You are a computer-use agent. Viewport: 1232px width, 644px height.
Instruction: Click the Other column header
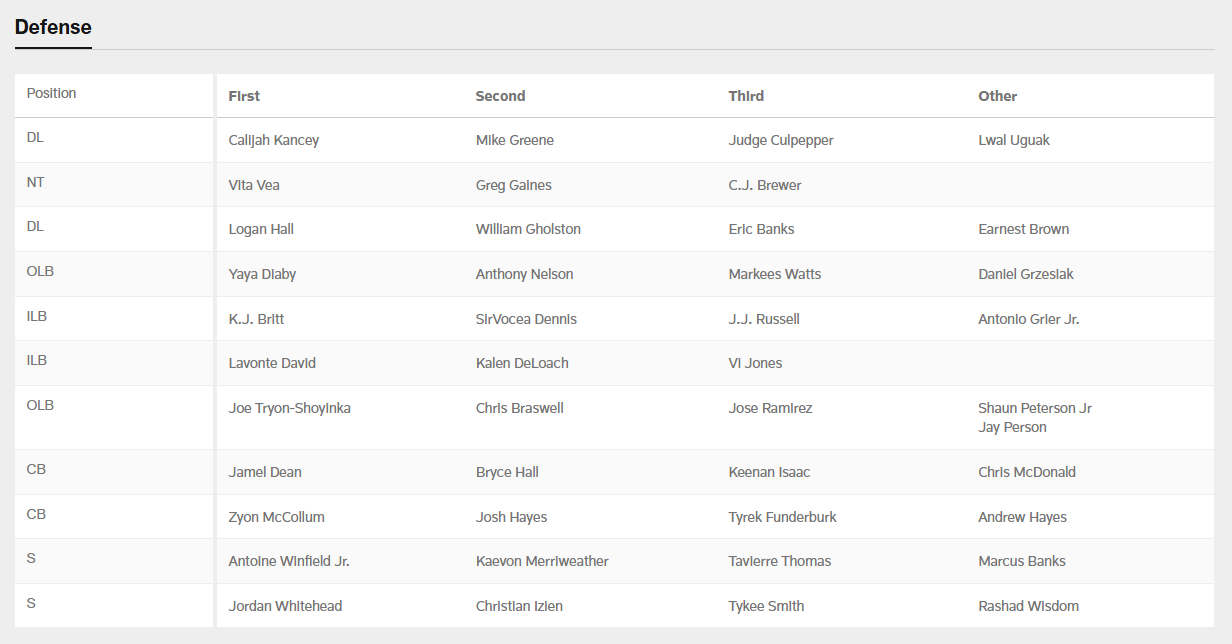pyautogui.click(x=997, y=96)
